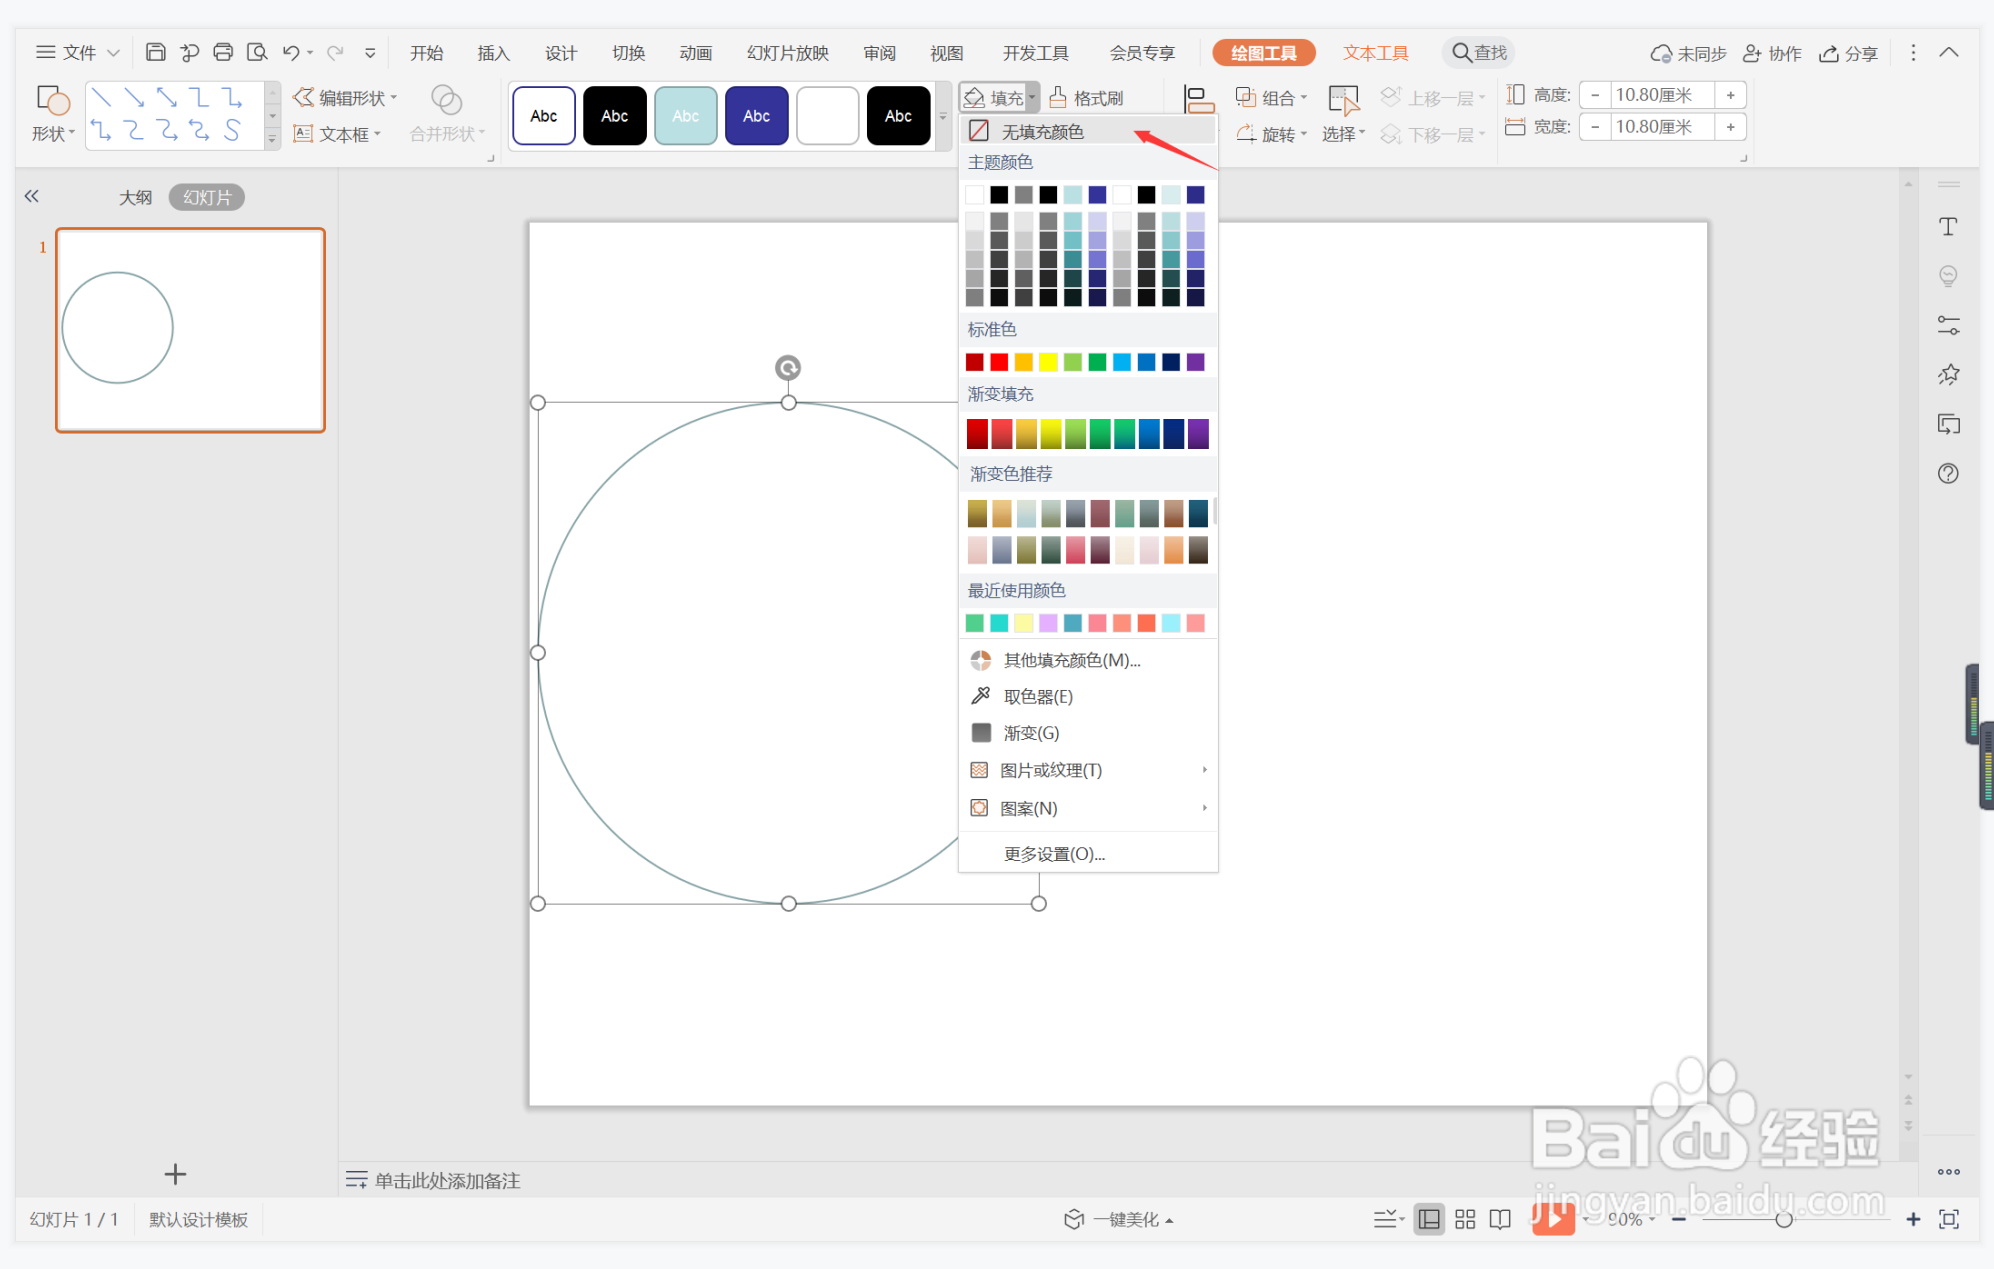Open the help icon in right sidebar
The image size is (1994, 1269).
click(1948, 473)
